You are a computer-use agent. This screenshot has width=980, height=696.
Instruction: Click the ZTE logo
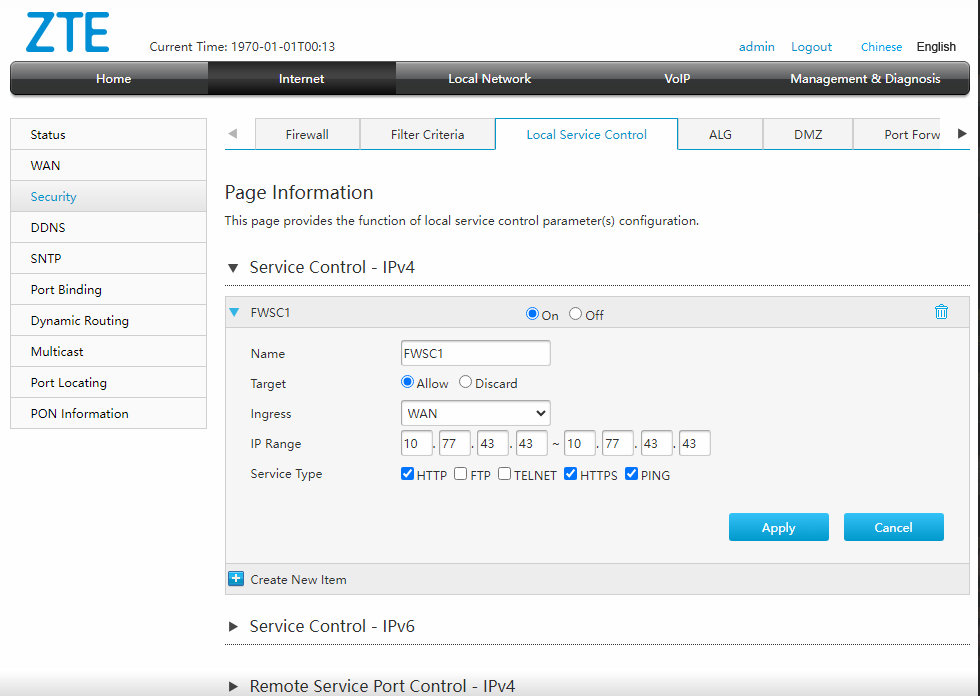click(x=68, y=32)
